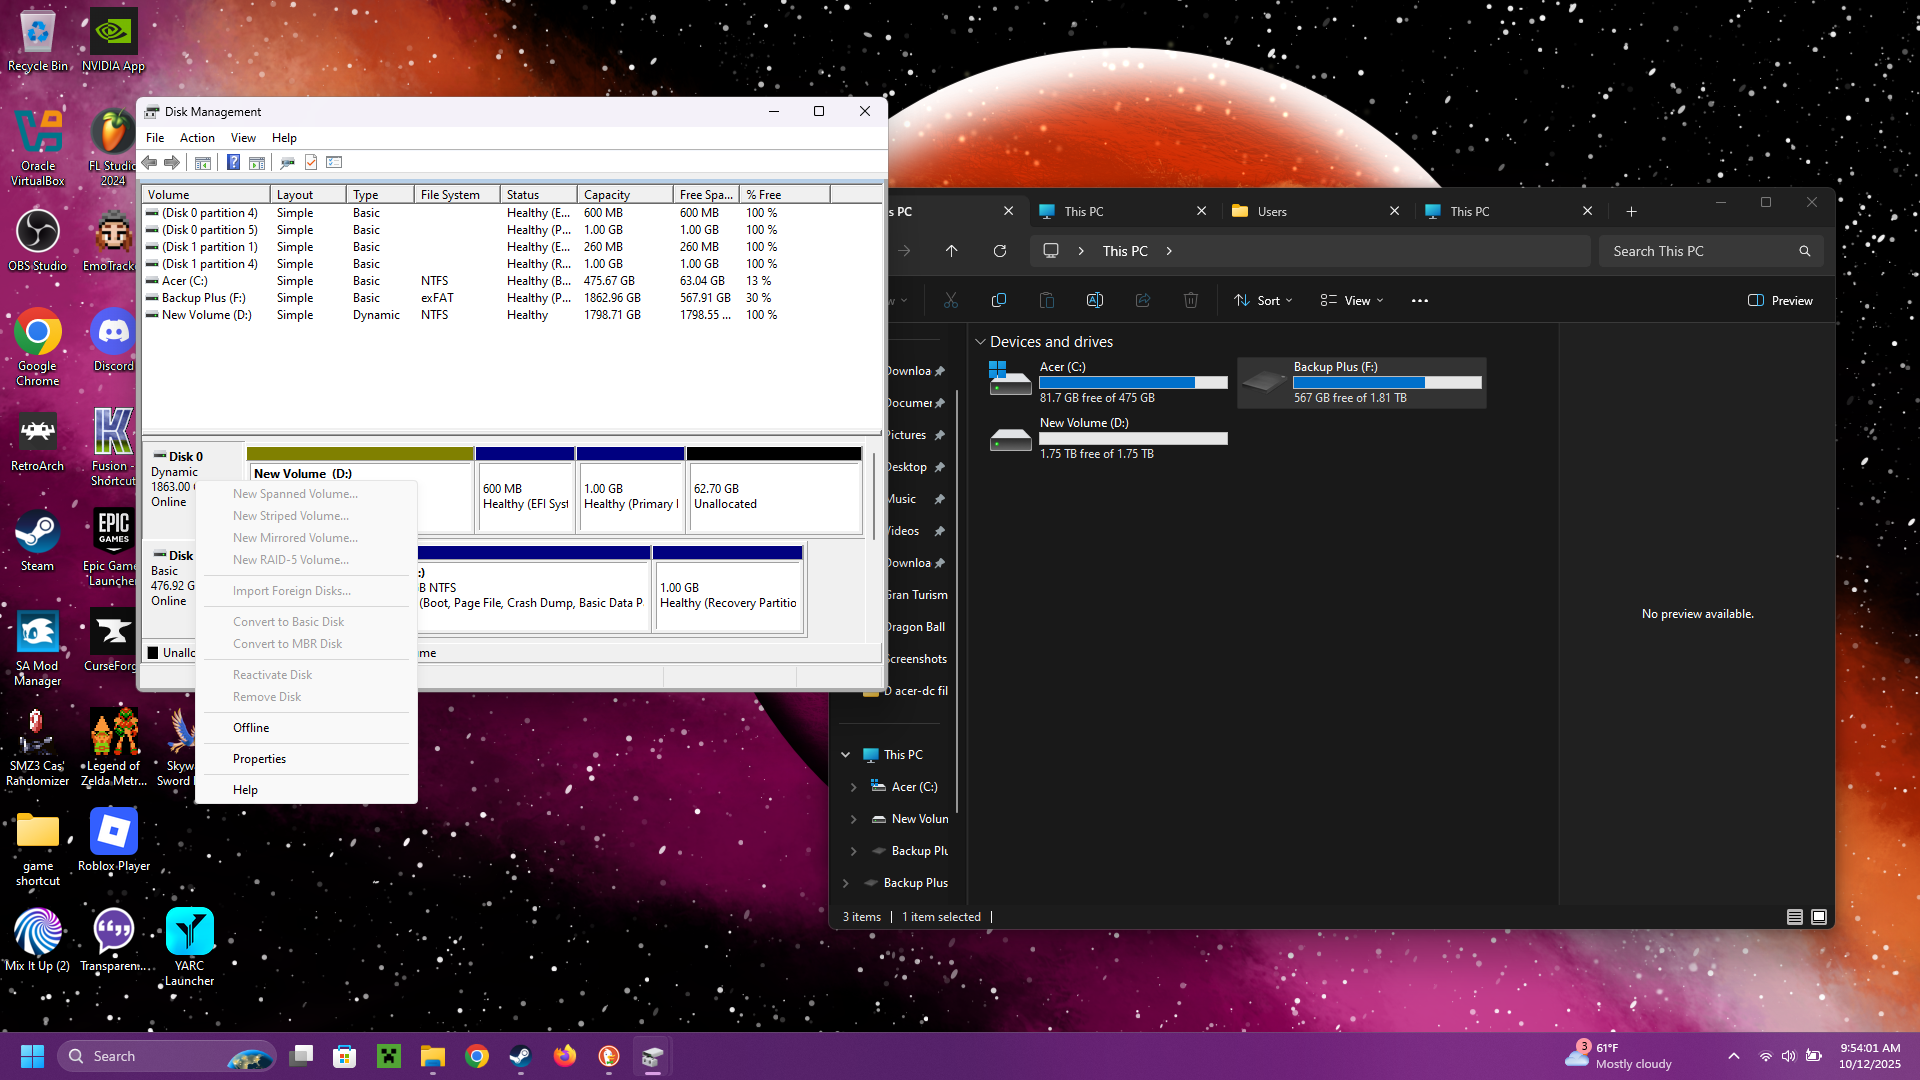The width and height of the screenshot is (1920, 1080).
Task: Expand Acer (C:) in navigation tree
Action: click(x=853, y=787)
